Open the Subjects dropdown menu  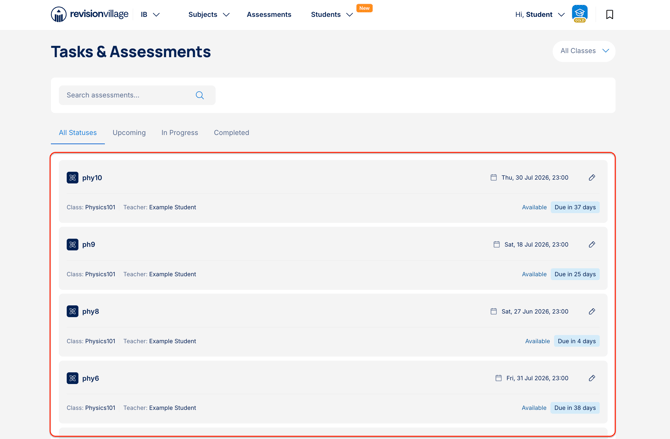209,15
